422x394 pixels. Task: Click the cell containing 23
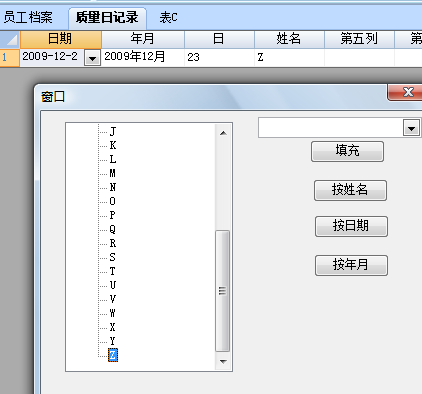coord(219,57)
